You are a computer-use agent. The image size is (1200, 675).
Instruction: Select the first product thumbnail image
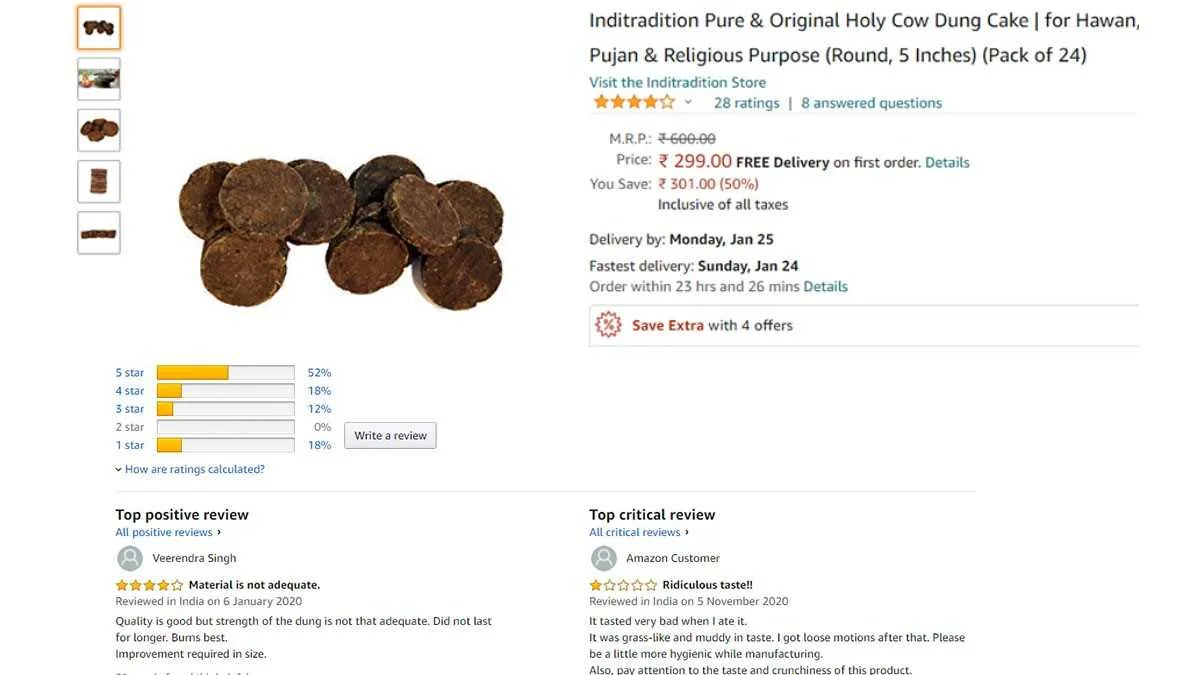coord(99,28)
